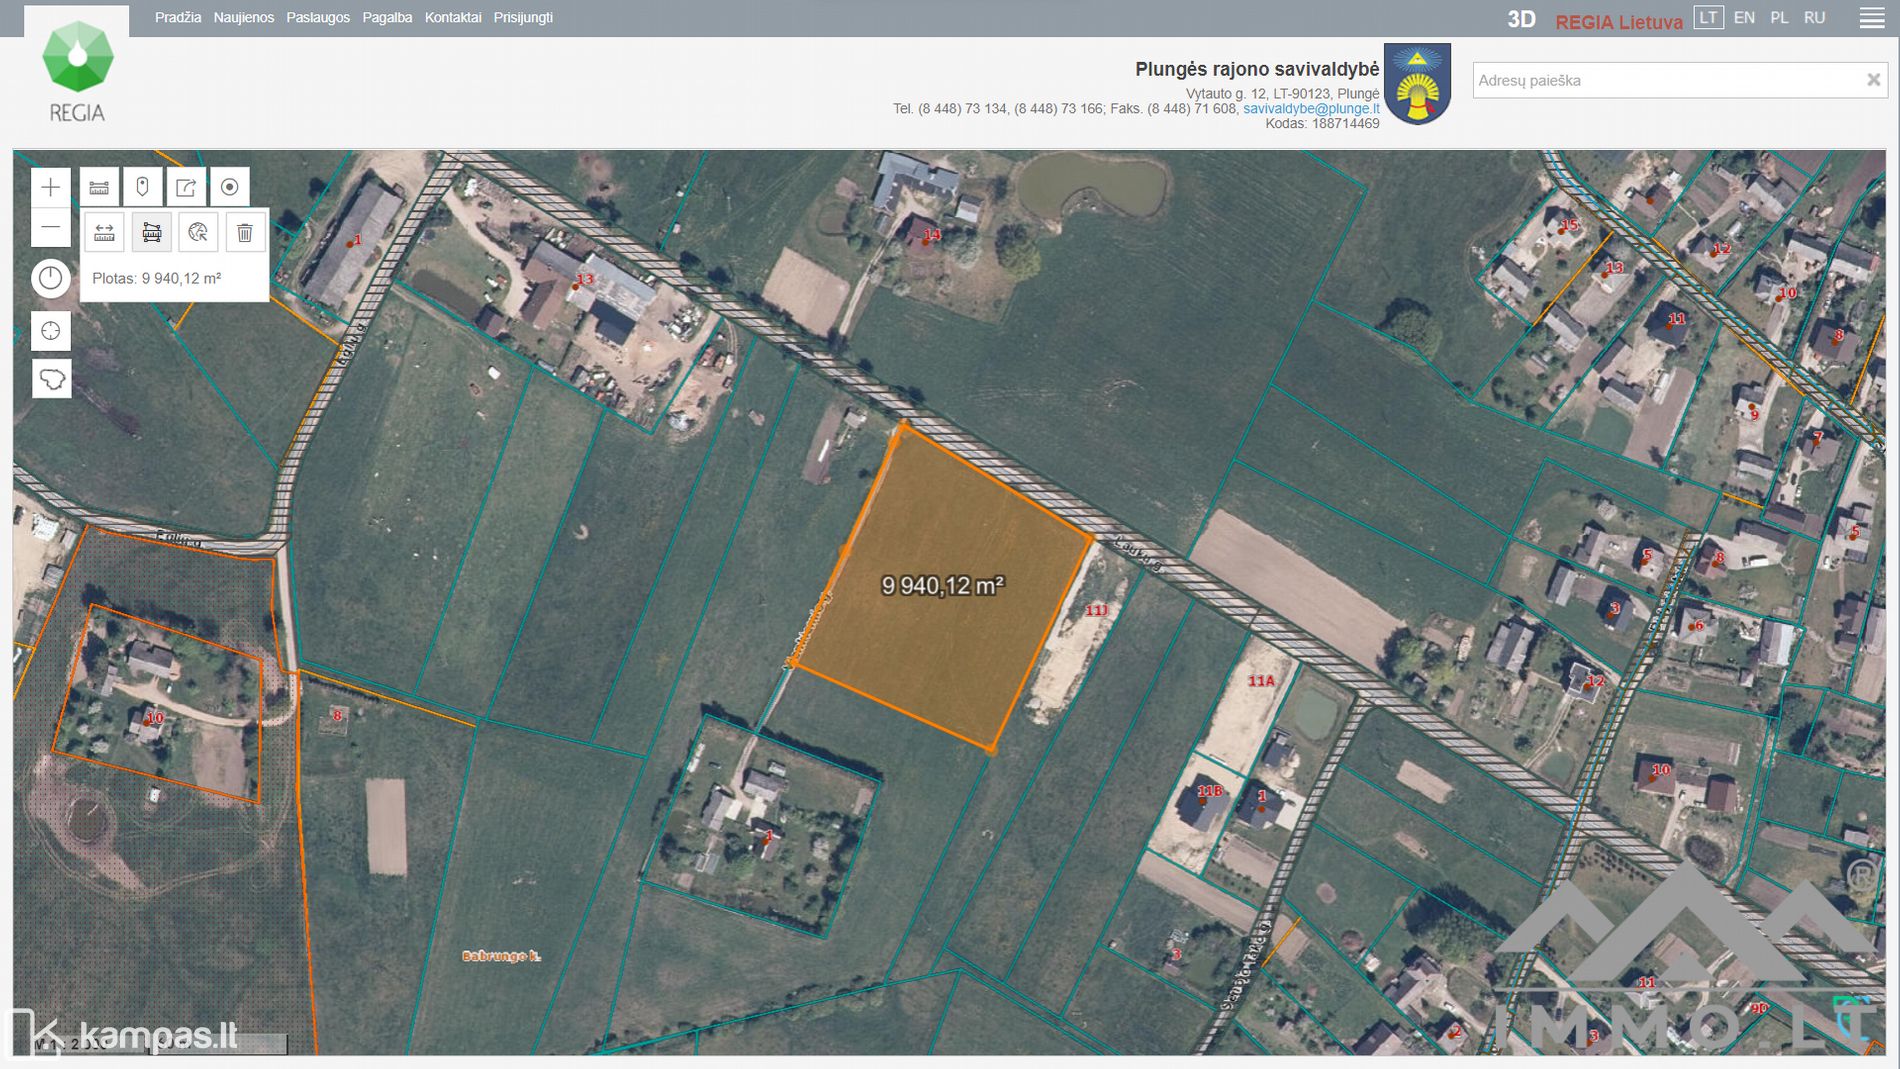Switch language to EN
This screenshot has height=1069, width=1900.
[x=1743, y=18]
